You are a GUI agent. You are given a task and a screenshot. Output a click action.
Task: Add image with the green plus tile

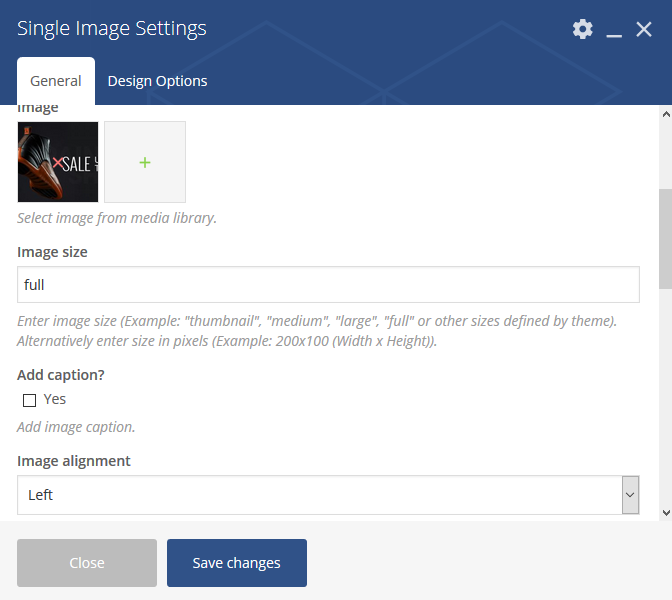tap(145, 162)
